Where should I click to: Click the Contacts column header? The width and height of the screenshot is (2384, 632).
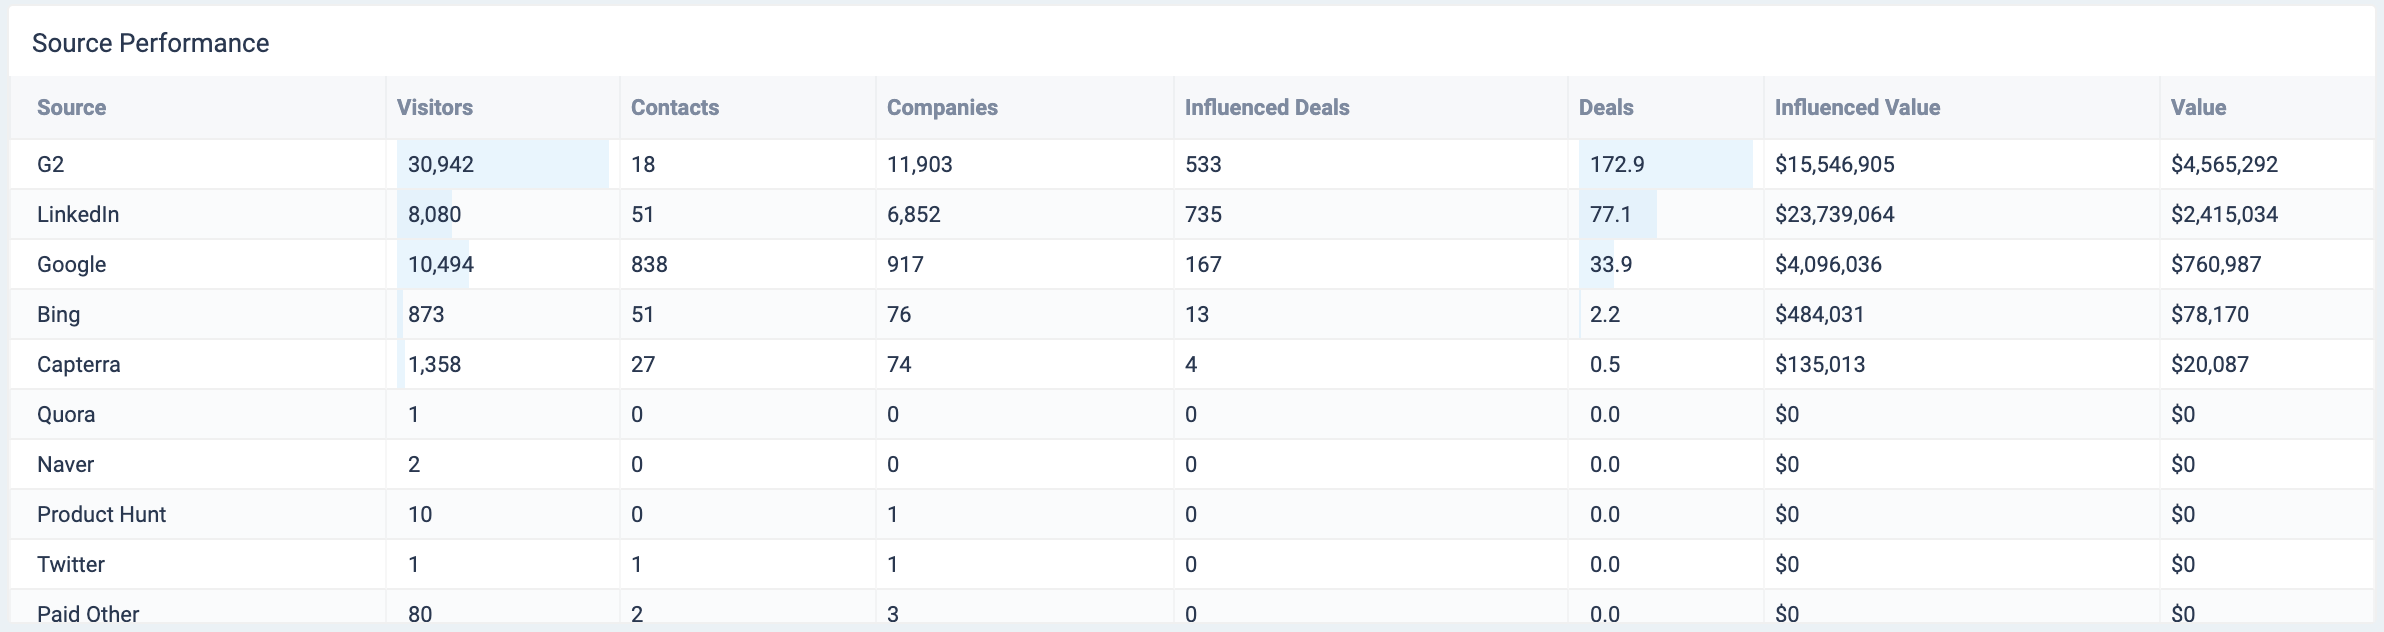point(674,108)
